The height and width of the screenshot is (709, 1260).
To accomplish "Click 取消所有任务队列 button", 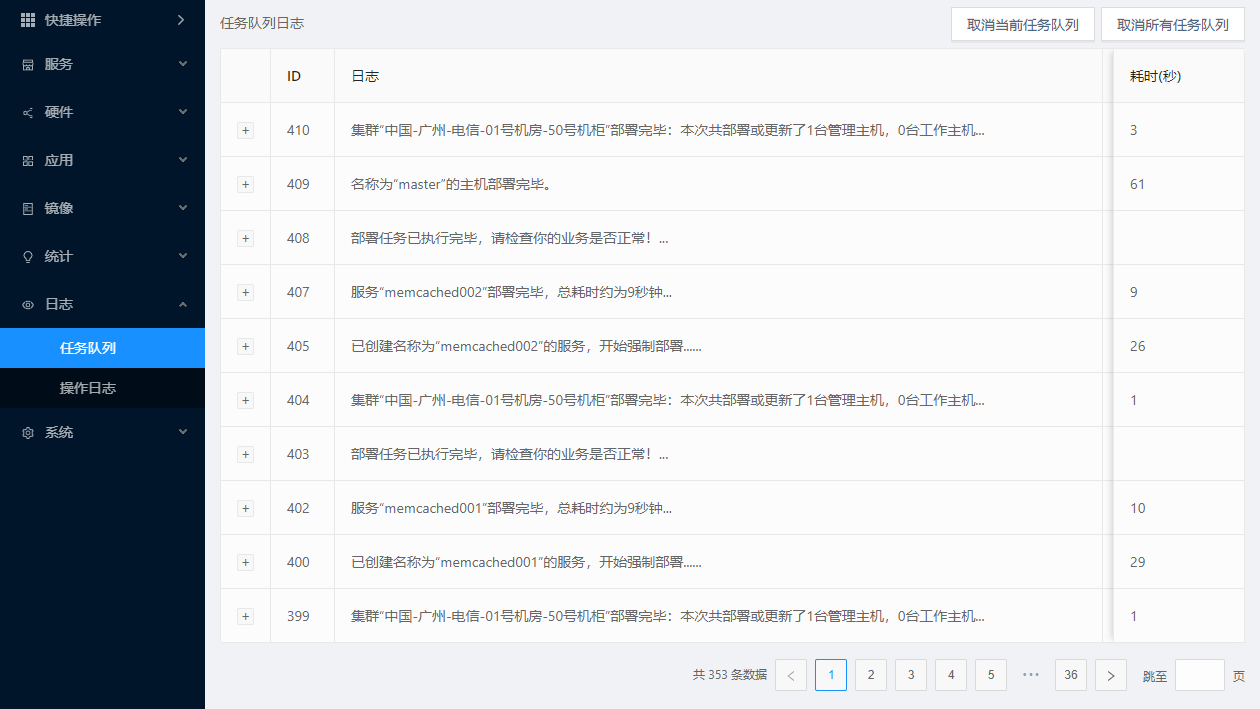I will click(1172, 25).
